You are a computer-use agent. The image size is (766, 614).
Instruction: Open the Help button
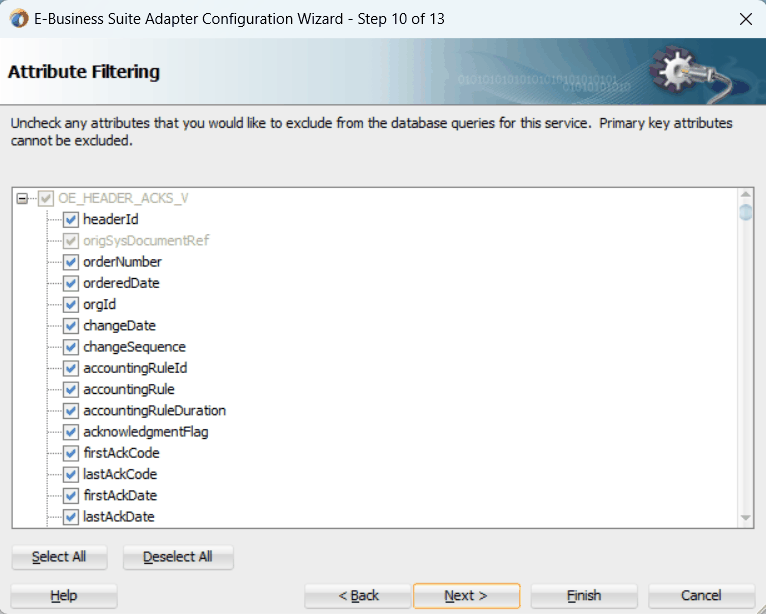point(64,595)
